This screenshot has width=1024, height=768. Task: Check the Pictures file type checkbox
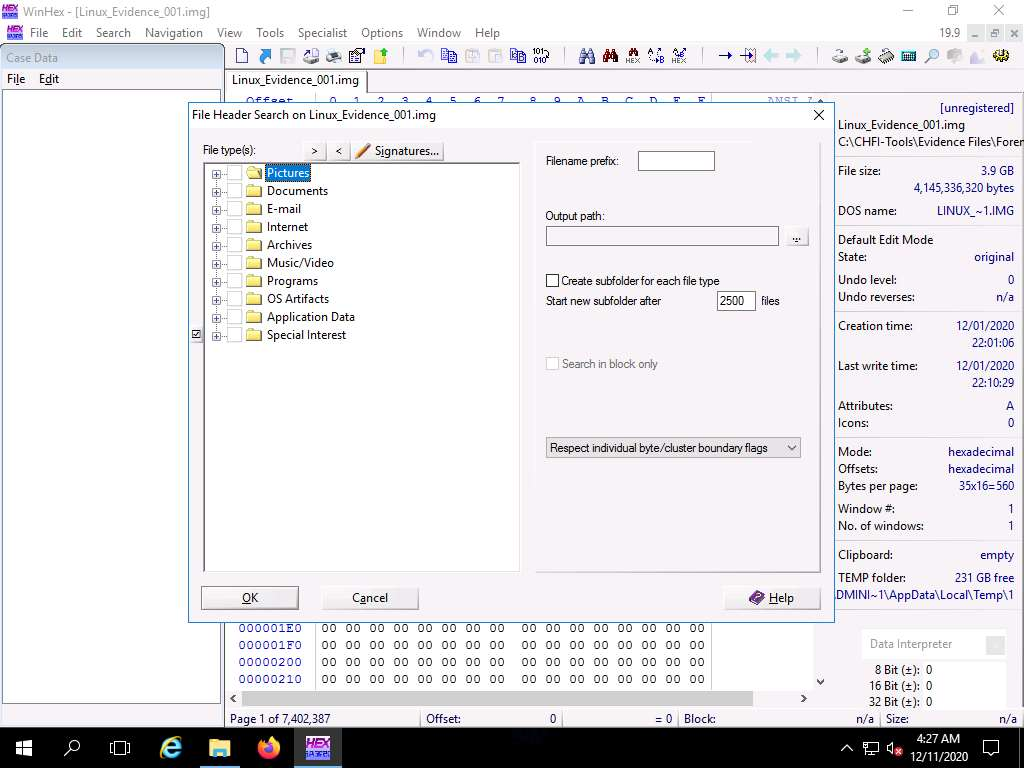[x=235, y=173]
